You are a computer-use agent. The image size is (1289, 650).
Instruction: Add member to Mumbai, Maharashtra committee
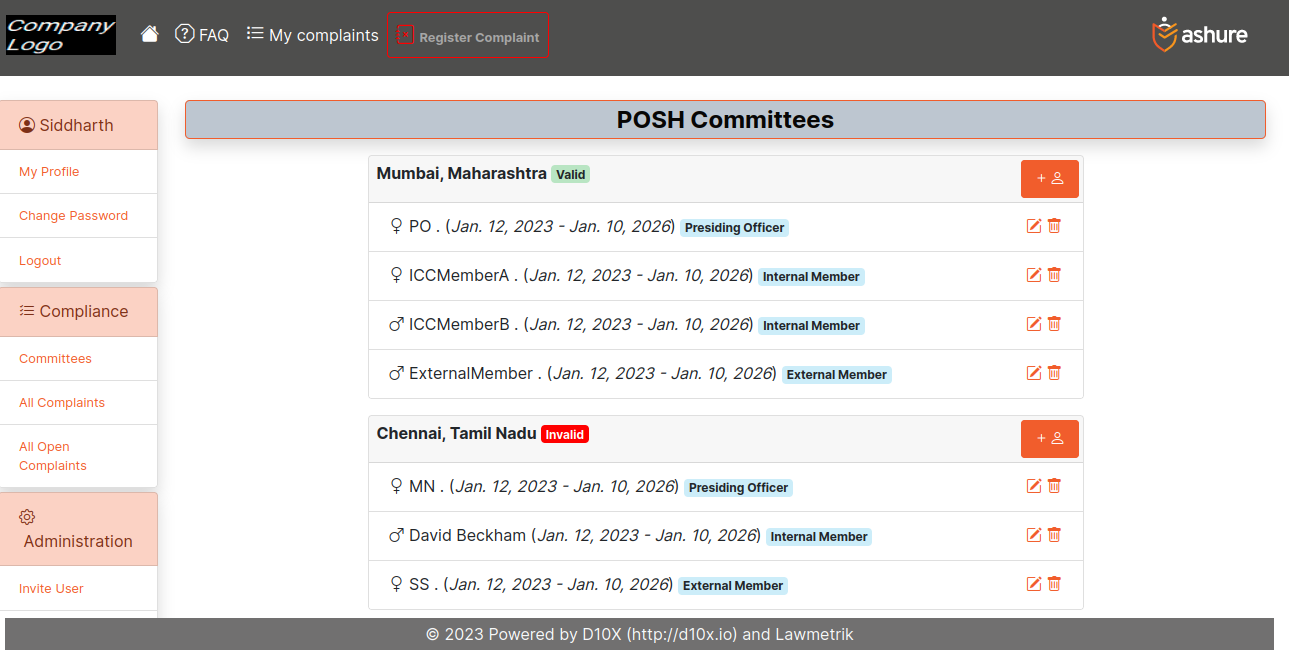coord(1049,179)
